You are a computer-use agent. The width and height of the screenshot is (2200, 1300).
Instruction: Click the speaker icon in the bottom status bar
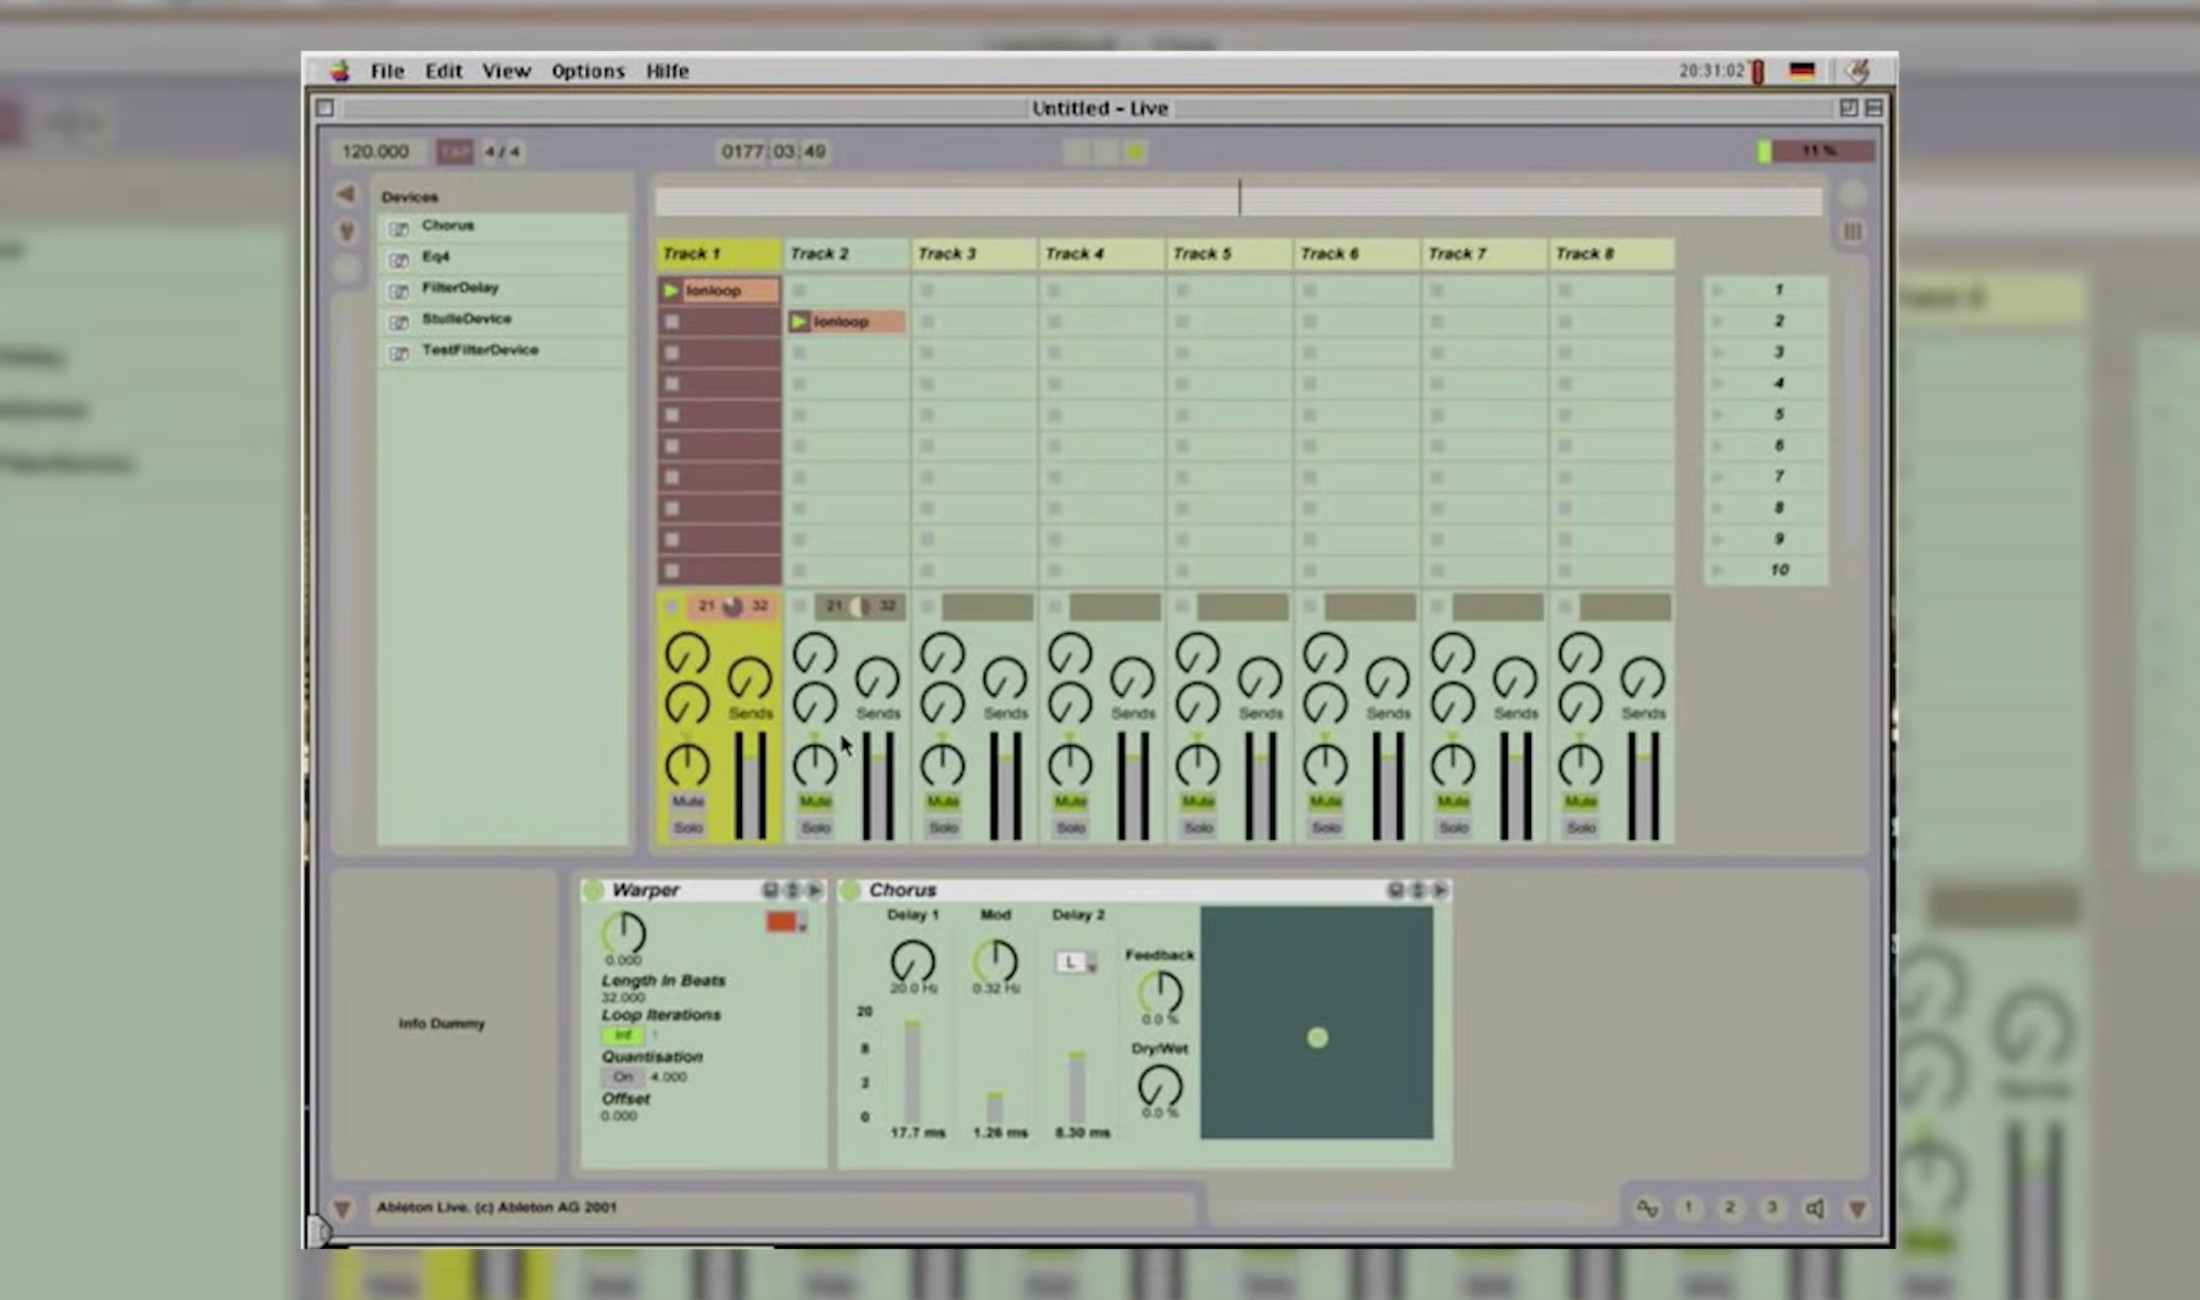1815,1207
